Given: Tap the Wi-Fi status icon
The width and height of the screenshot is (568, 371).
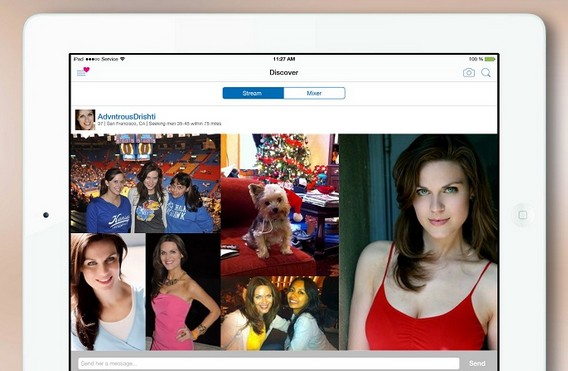Looking at the screenshot, I should click(x=122, y=59).
